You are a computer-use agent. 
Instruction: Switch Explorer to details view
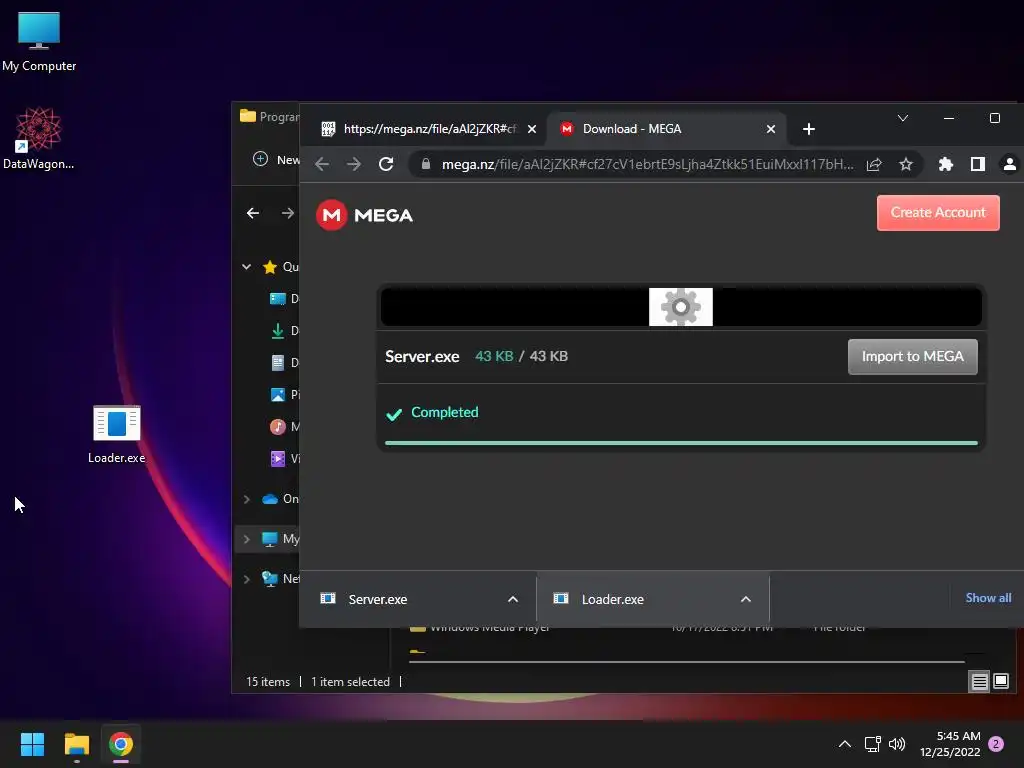pos(980,682)
